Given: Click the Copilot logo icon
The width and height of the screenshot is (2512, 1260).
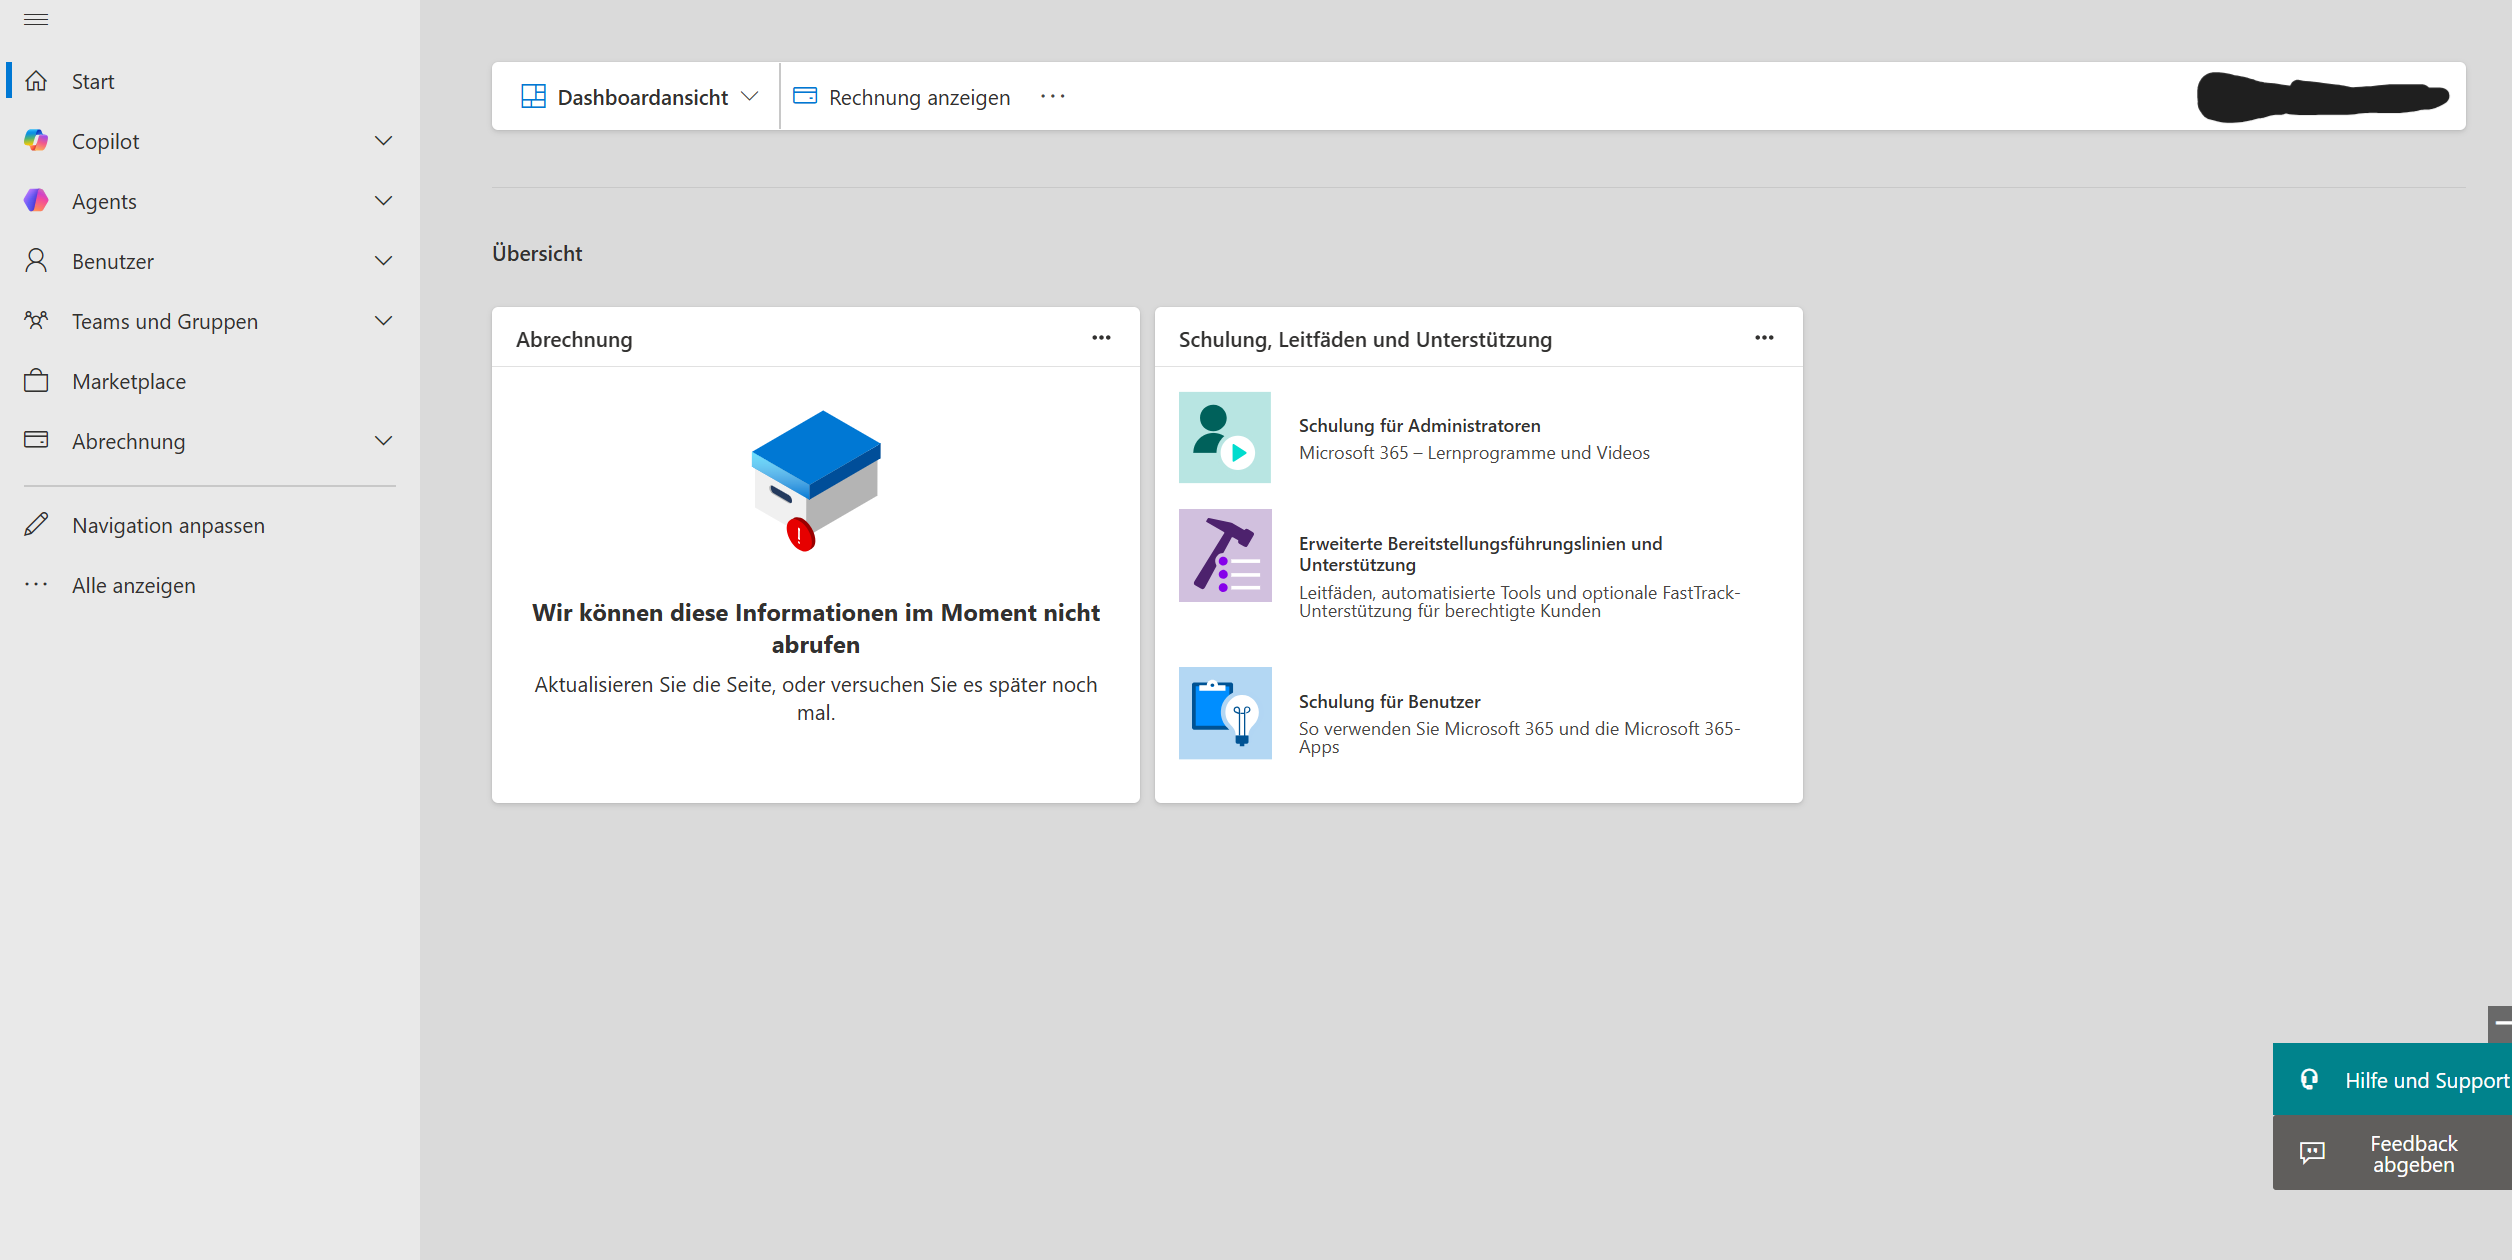Looking at the screenshot, I should point(36,141).
